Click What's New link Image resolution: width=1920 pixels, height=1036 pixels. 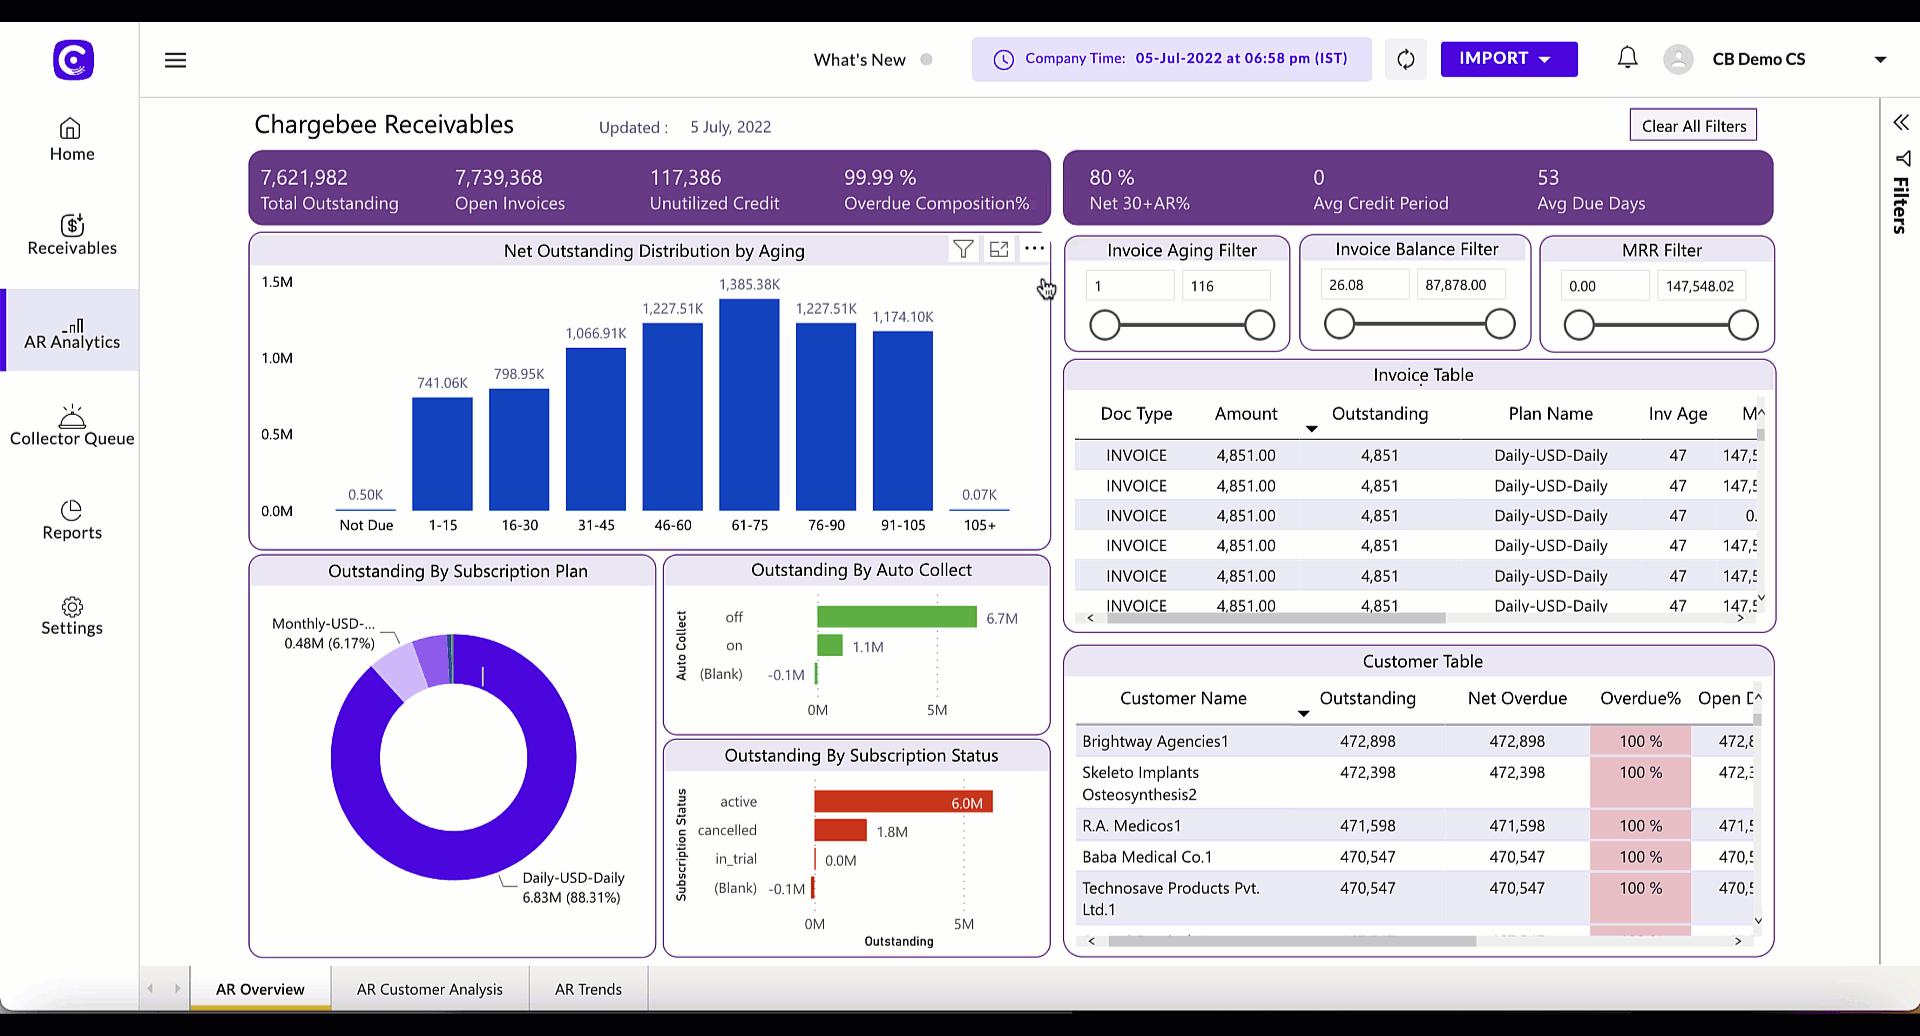coord(859,60)
